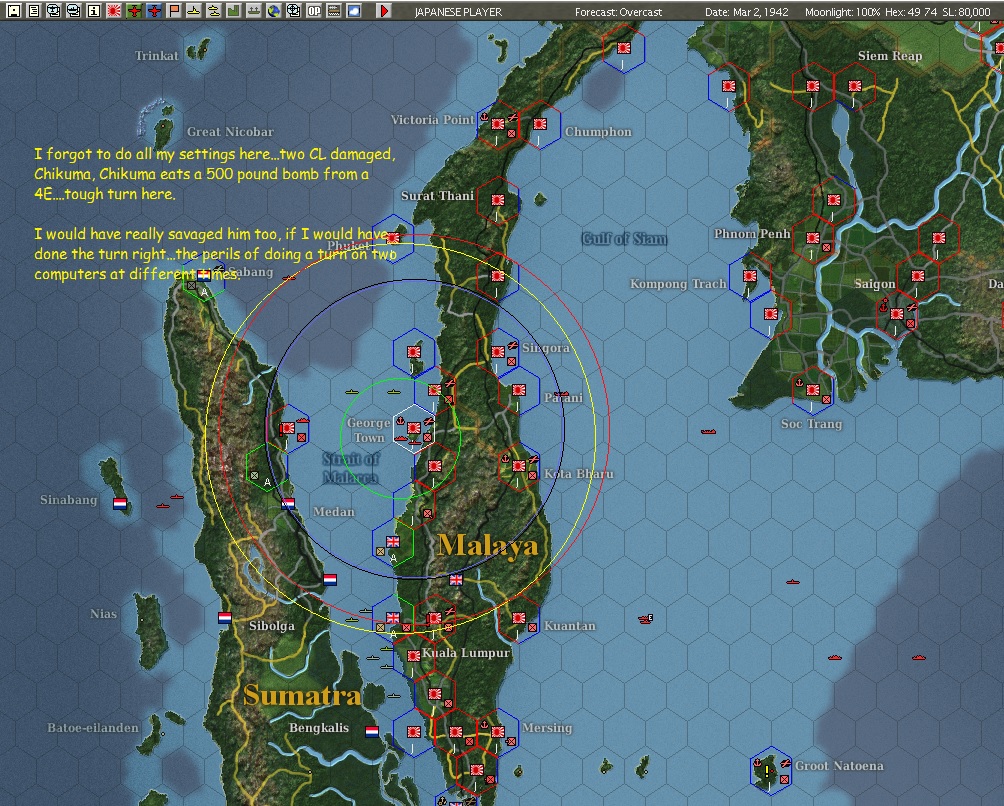
Task: Click the double yellow ships toolbar icon
Action: click(214, 10)
